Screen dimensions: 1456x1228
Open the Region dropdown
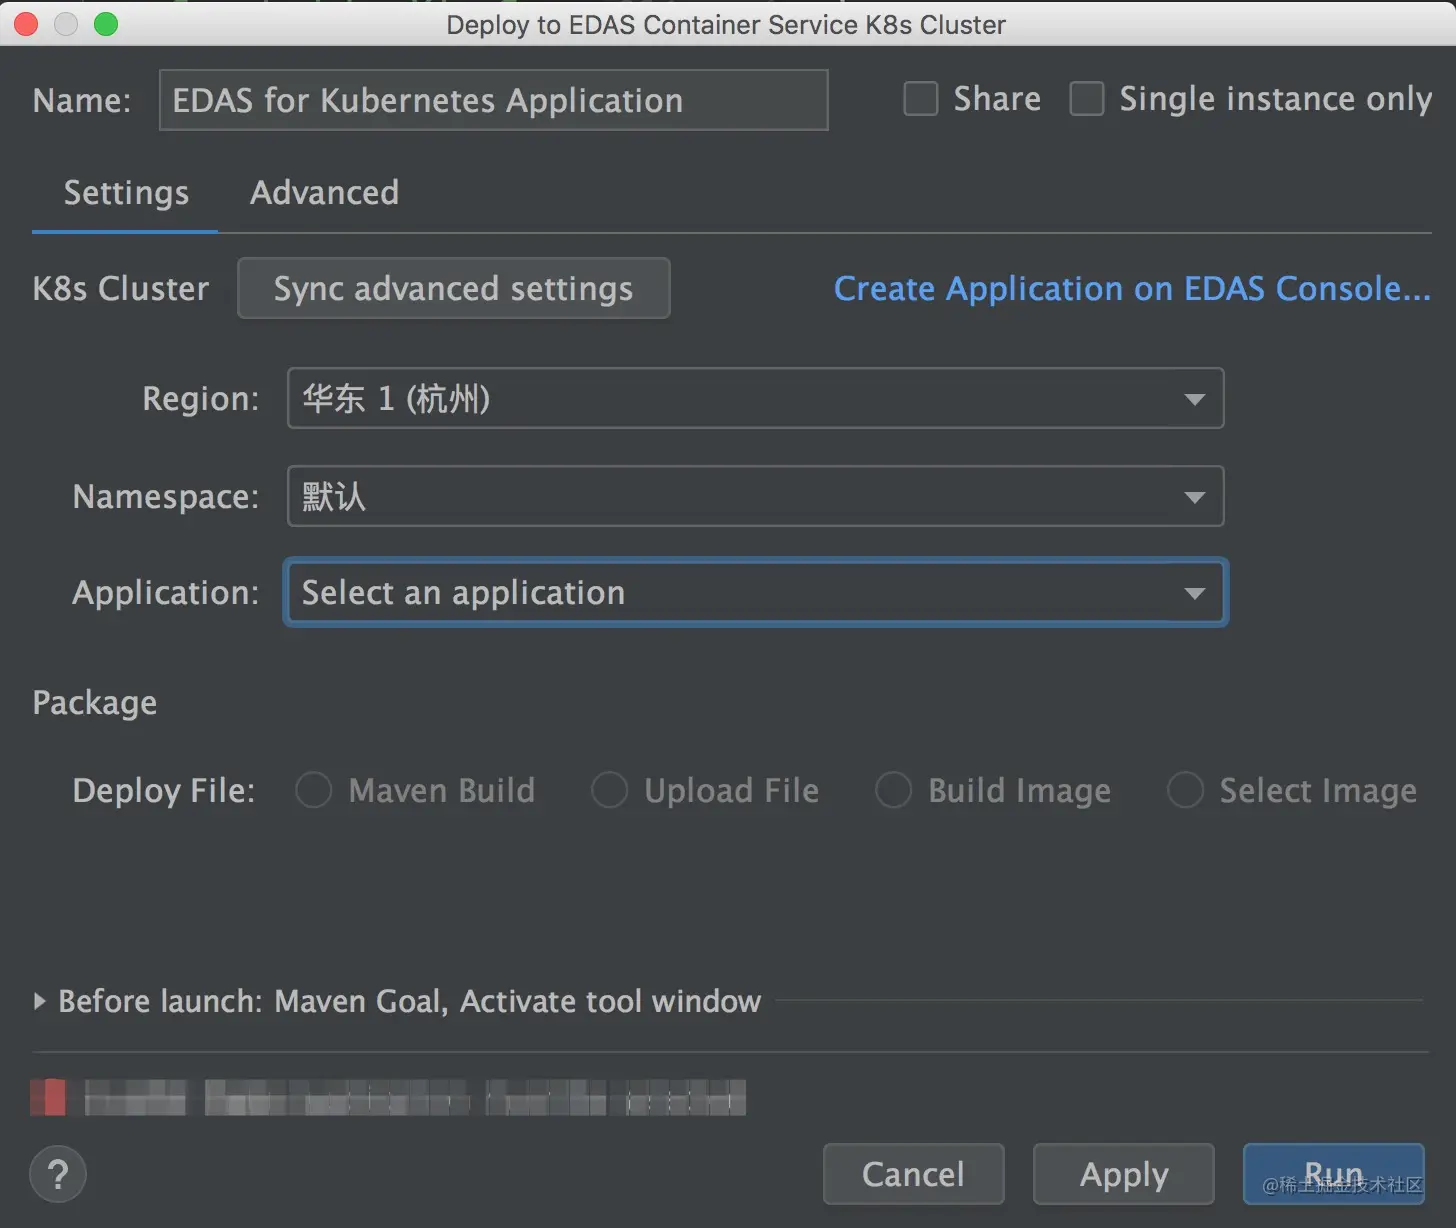point(755,398)
